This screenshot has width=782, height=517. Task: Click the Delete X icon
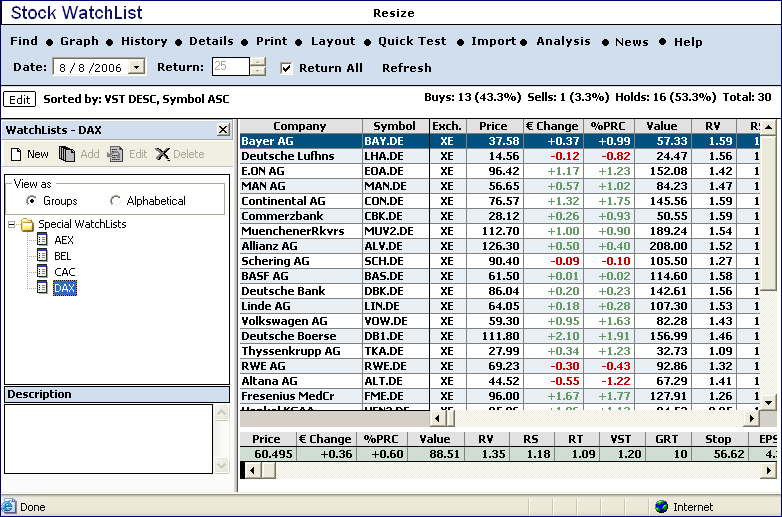[162, 154]
